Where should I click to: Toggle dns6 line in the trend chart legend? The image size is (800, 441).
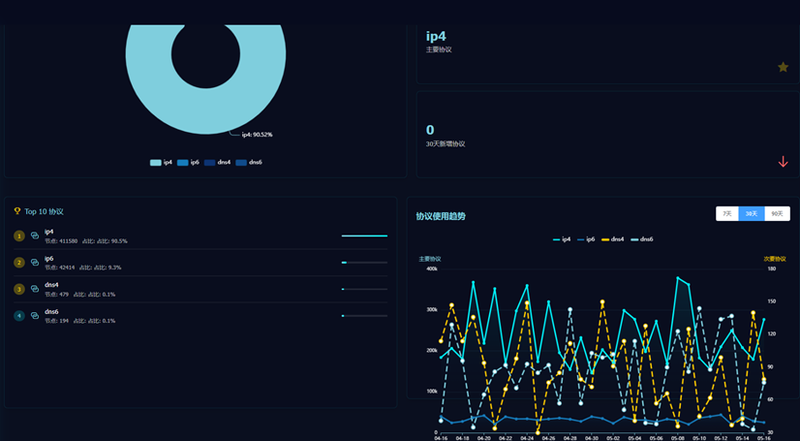coord(642,239)
